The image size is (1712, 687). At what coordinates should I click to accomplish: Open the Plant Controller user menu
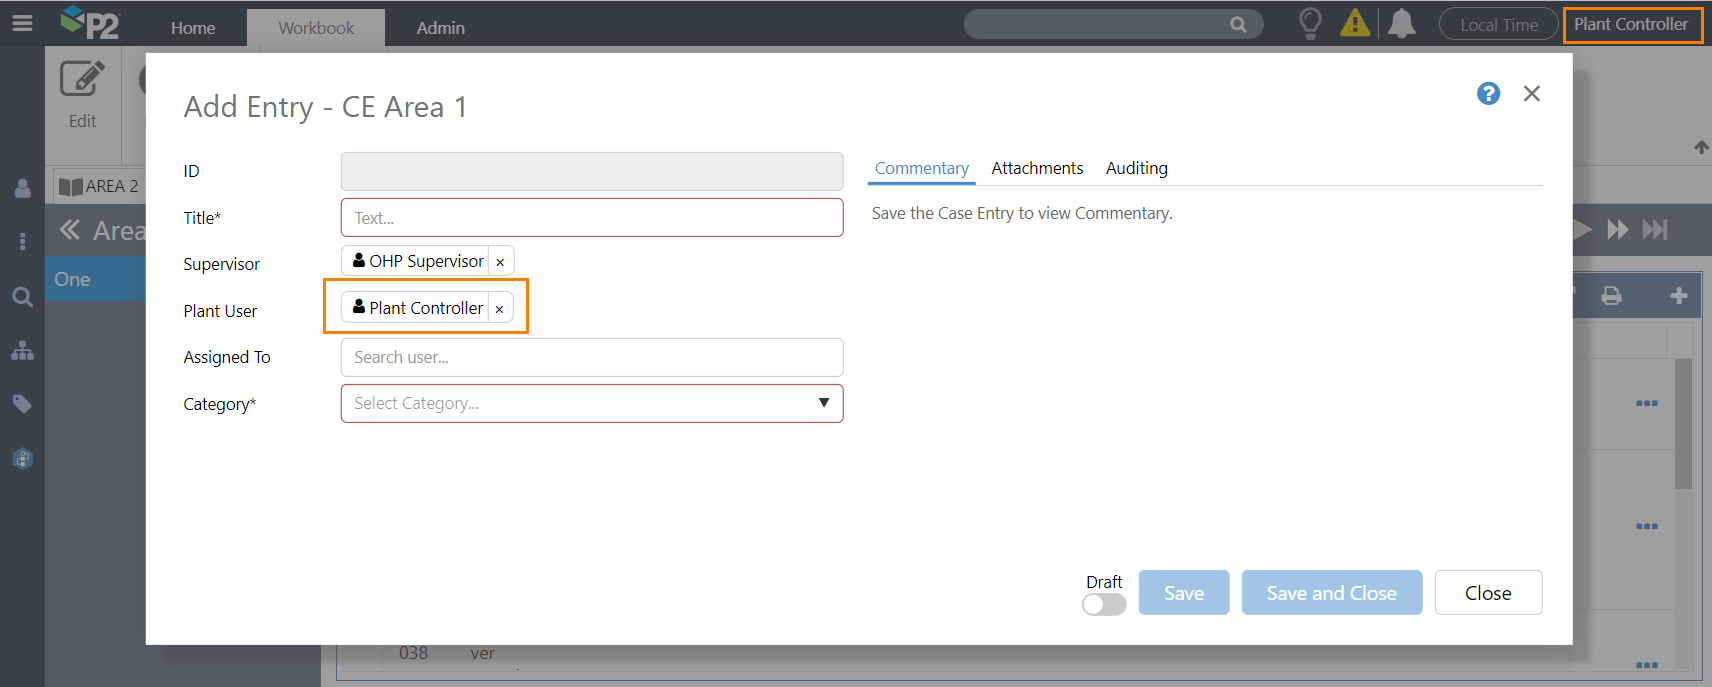coord(1631,24)
